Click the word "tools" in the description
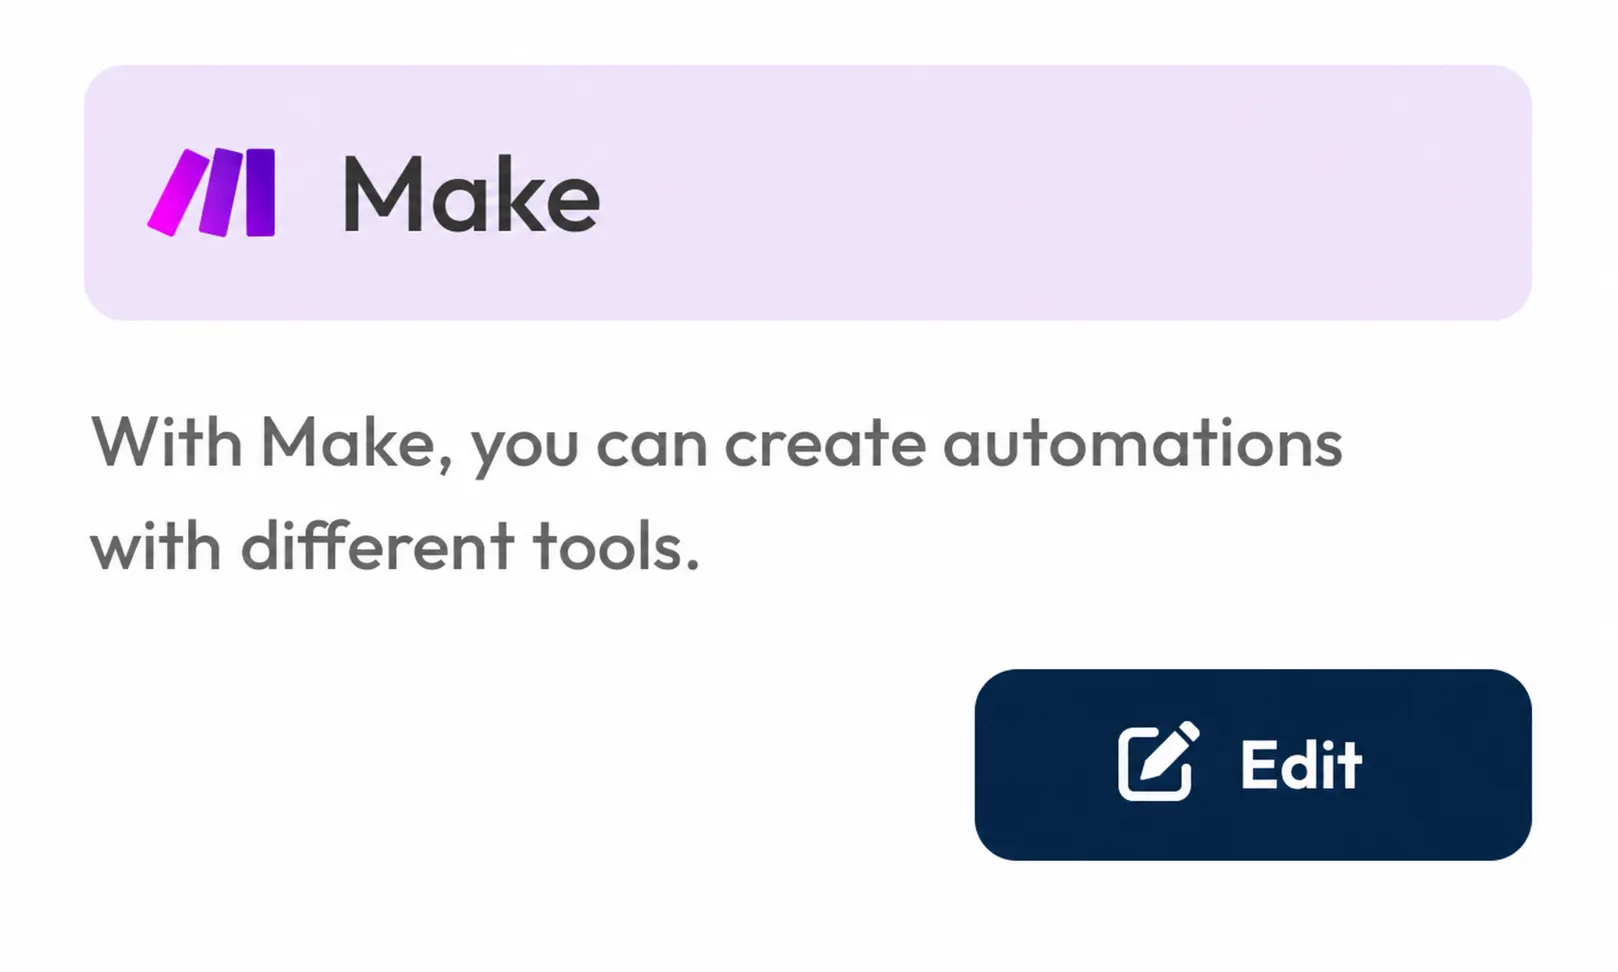 coord(608,546)
